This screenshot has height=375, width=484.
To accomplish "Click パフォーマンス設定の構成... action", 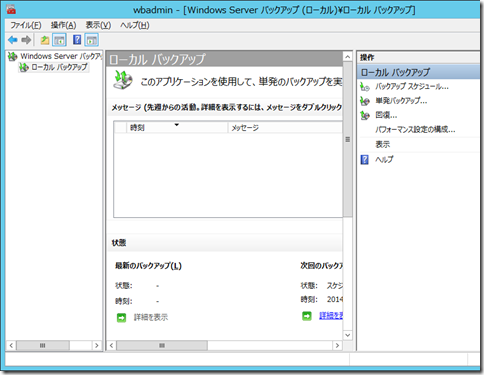I will click(415, 130).
